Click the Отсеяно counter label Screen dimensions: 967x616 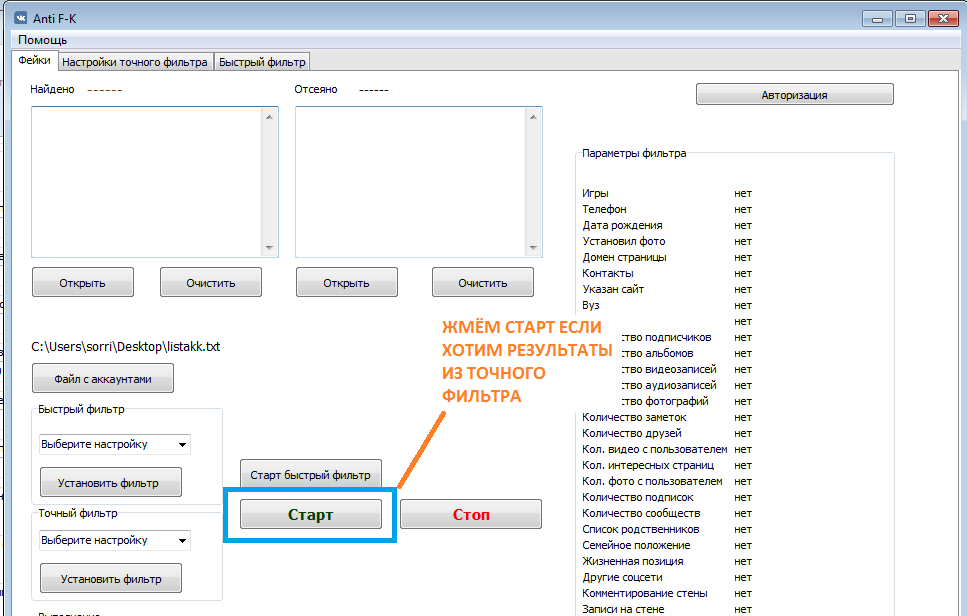tap(316, 89)
